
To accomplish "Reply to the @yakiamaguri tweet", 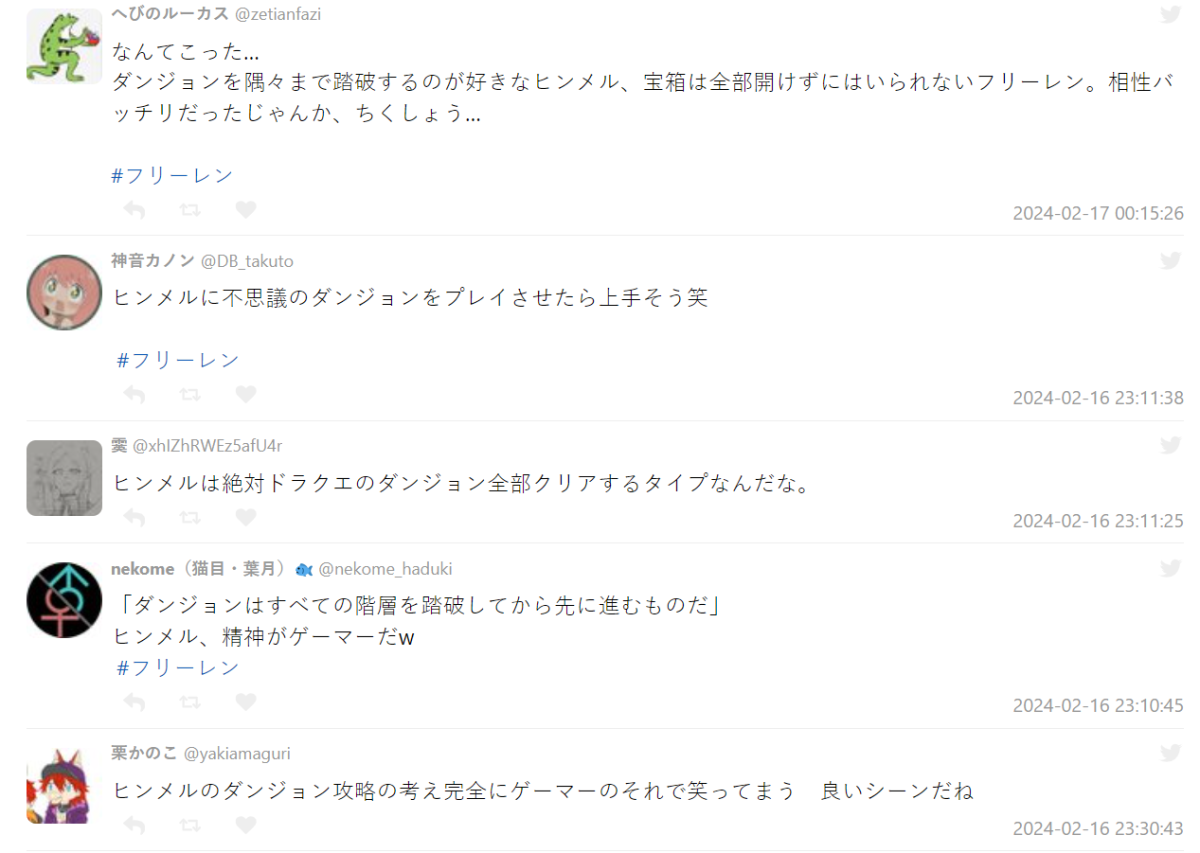I will click(x=134, y=825).
